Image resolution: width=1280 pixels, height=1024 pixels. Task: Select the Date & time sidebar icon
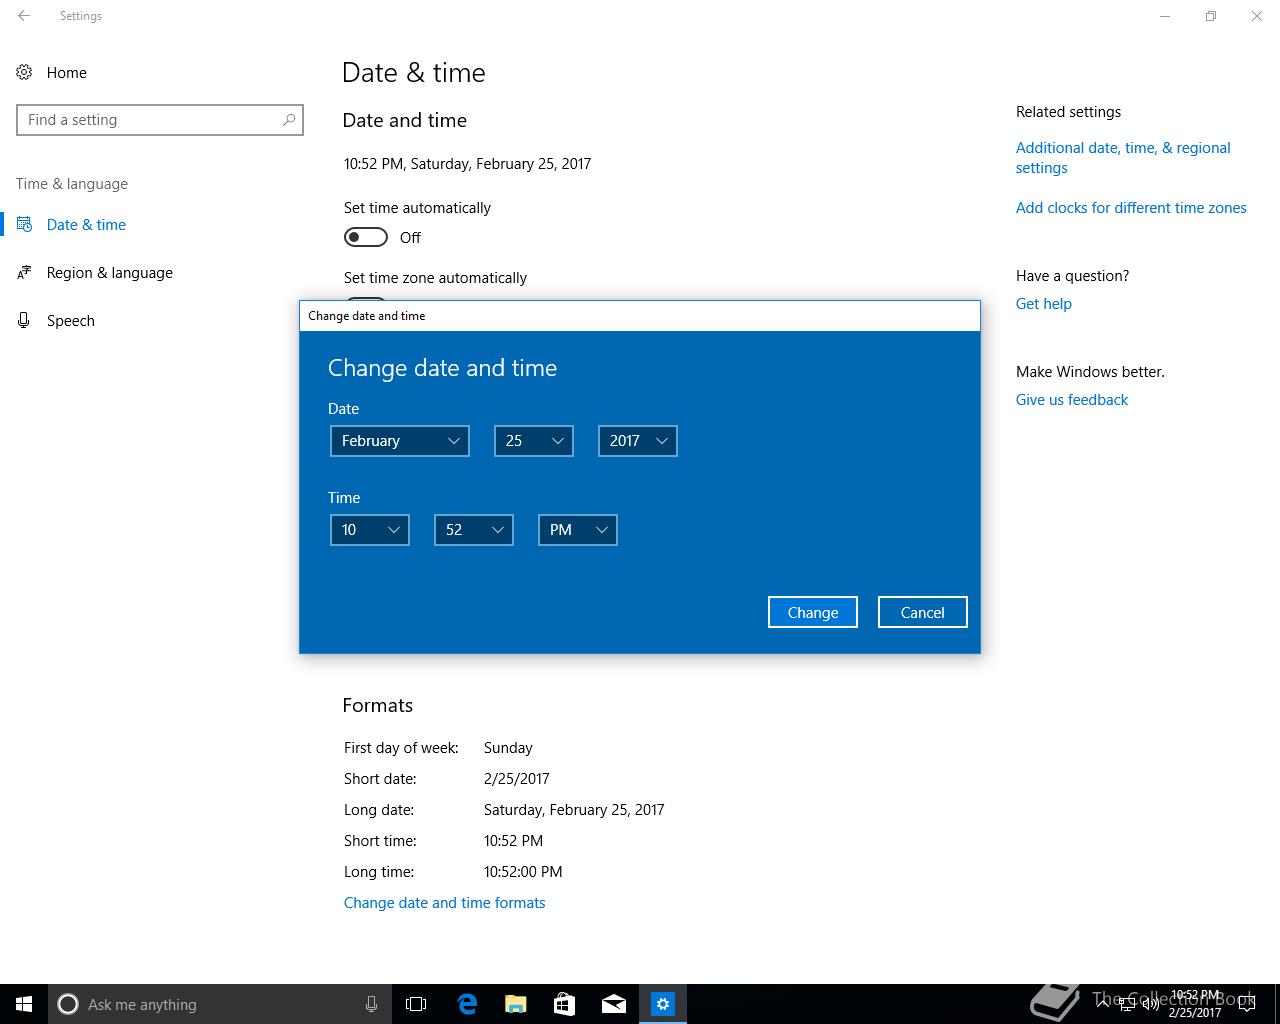click(x=24, y=224)
